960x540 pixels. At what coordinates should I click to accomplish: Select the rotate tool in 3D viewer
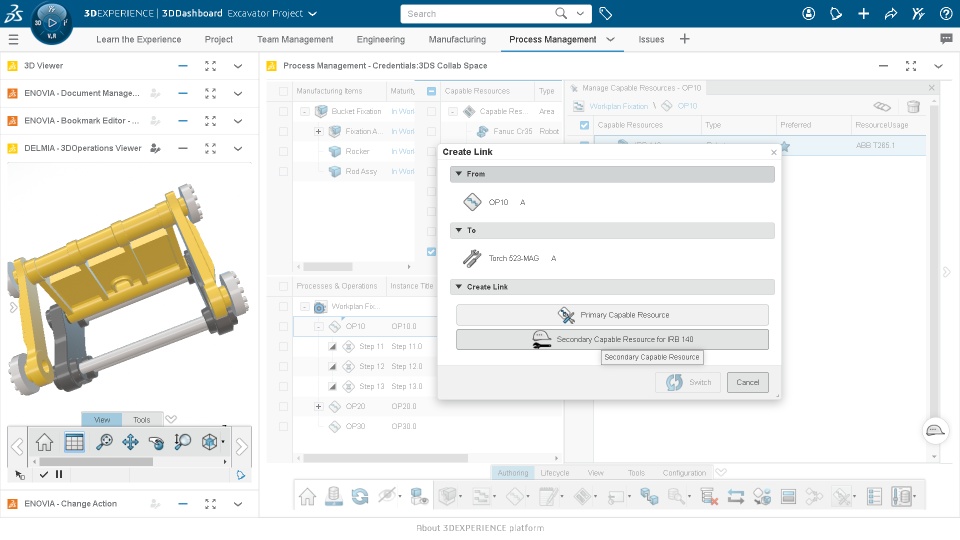[x=157, y=442]
